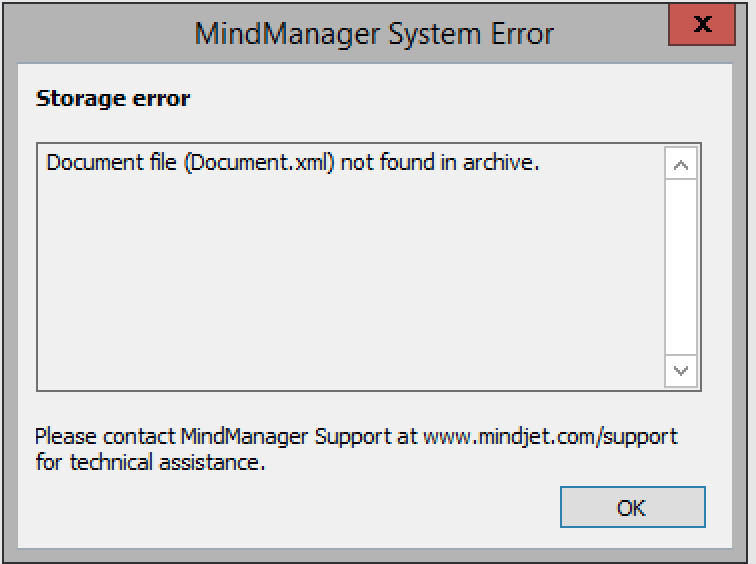Image resolution: width=756 pixels, height=564 pixels.
Task: Click the "Storage error" heading
Action: (x=113, y=98)
